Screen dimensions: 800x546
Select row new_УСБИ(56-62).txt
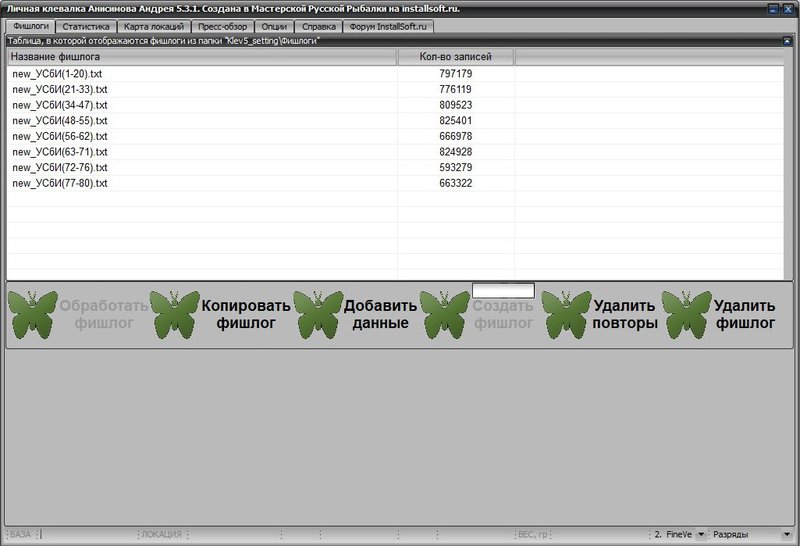pyautogui.click(x=395, y=136)
